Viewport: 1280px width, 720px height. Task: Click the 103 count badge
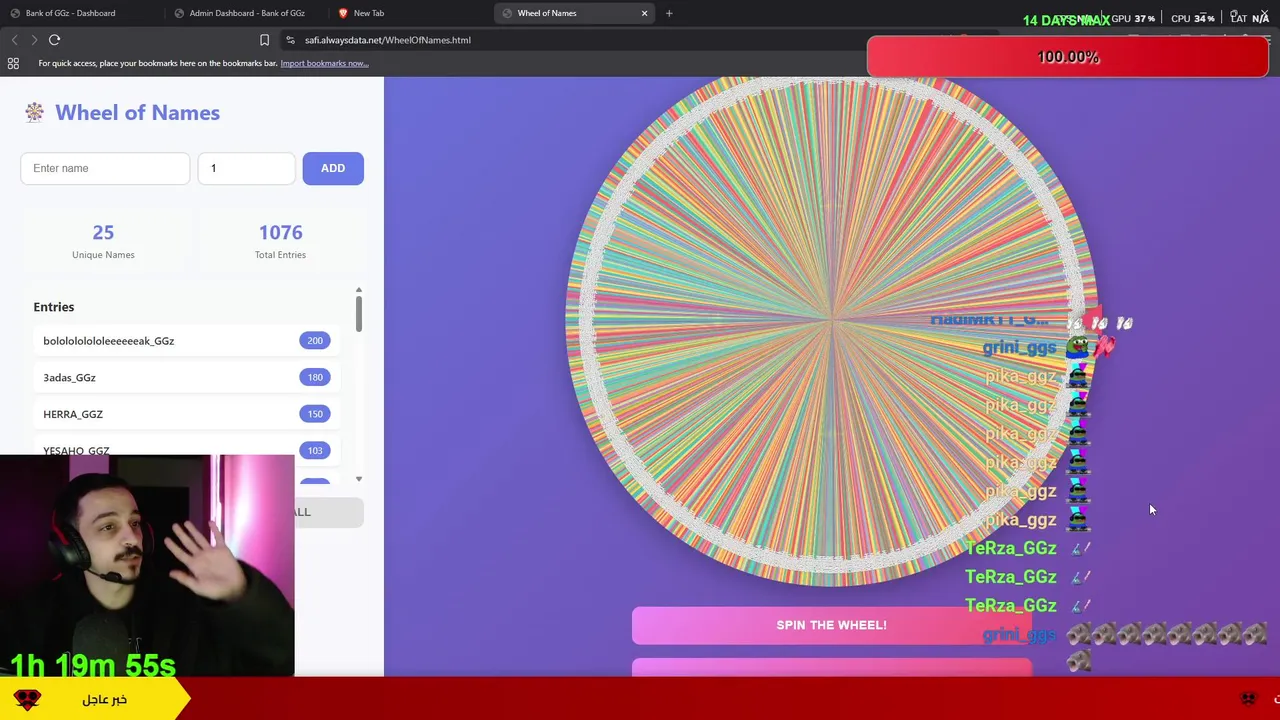coord(315,450)
